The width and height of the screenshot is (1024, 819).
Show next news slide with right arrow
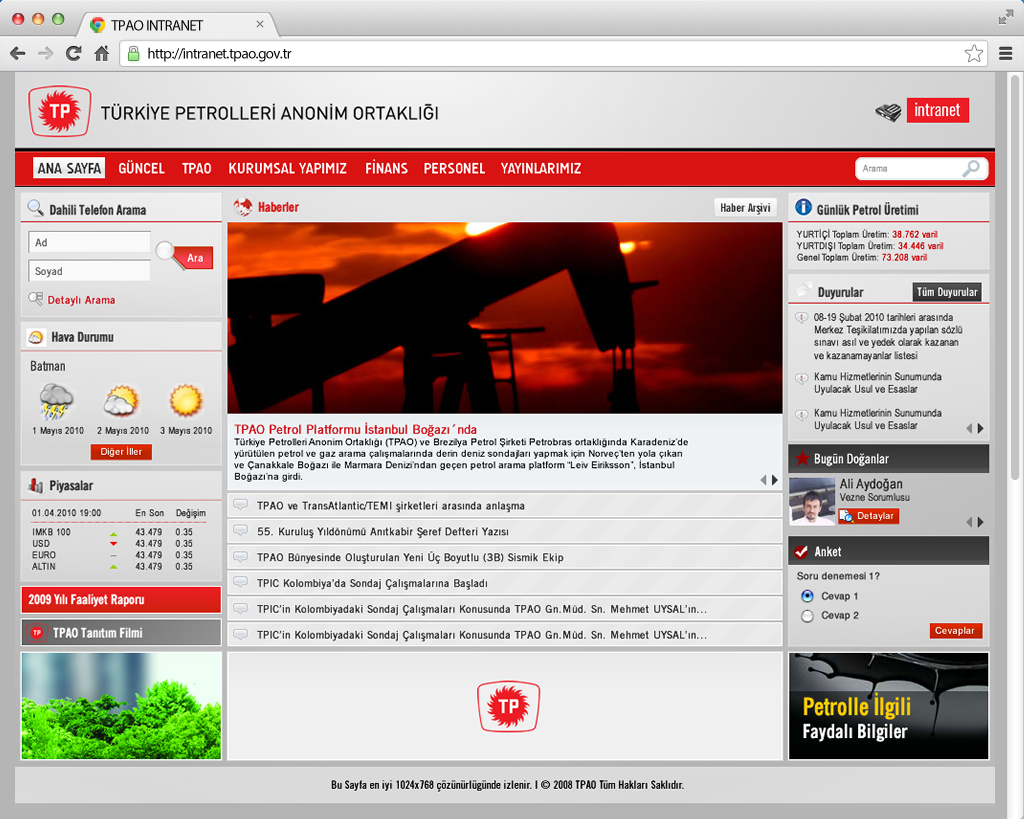click(775, 480)
